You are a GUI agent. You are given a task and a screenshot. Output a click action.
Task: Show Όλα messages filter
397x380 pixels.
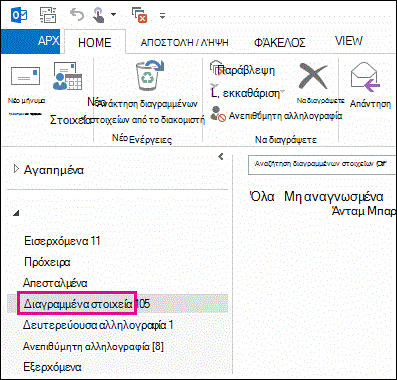tap(262, 196)
